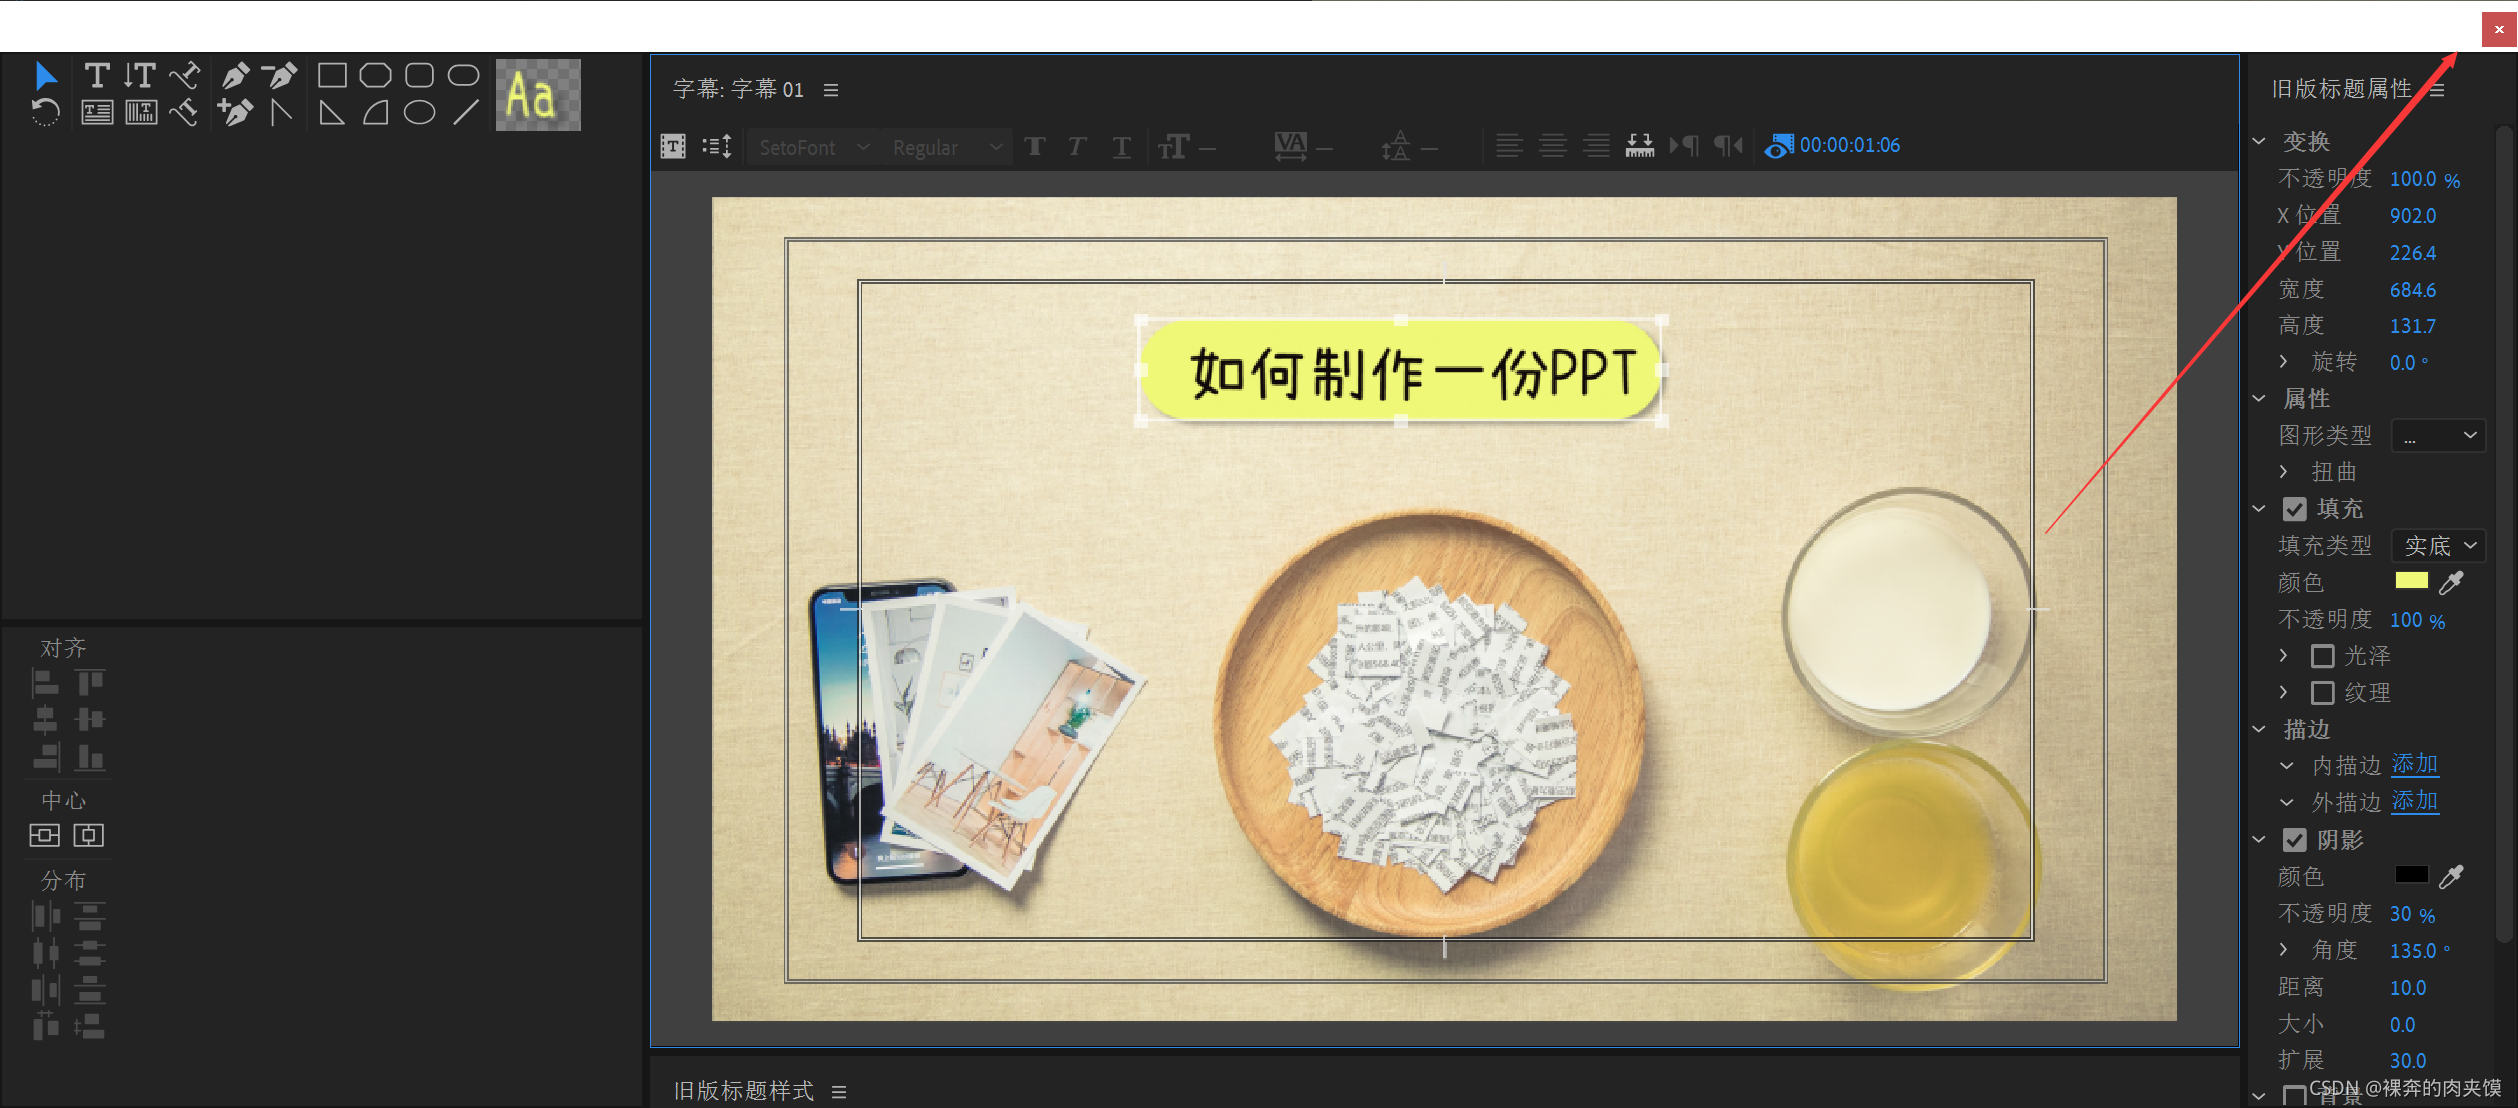
Task: Select the Vertical Type tool
Action: point(140,75)
